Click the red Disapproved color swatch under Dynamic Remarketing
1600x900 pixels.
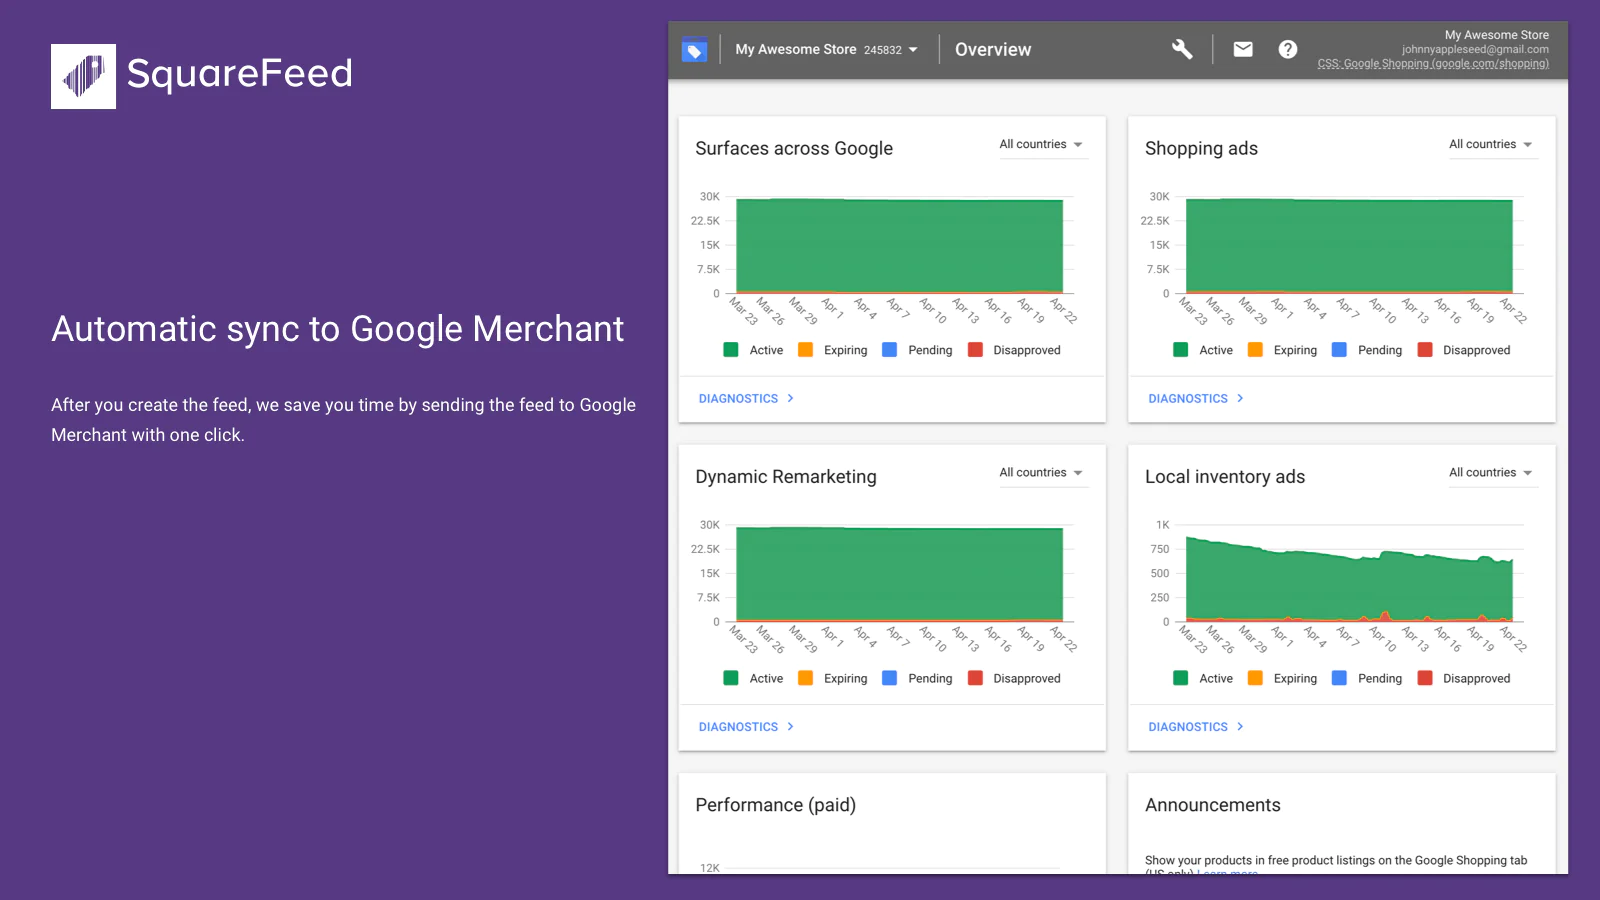click(975, 678)
